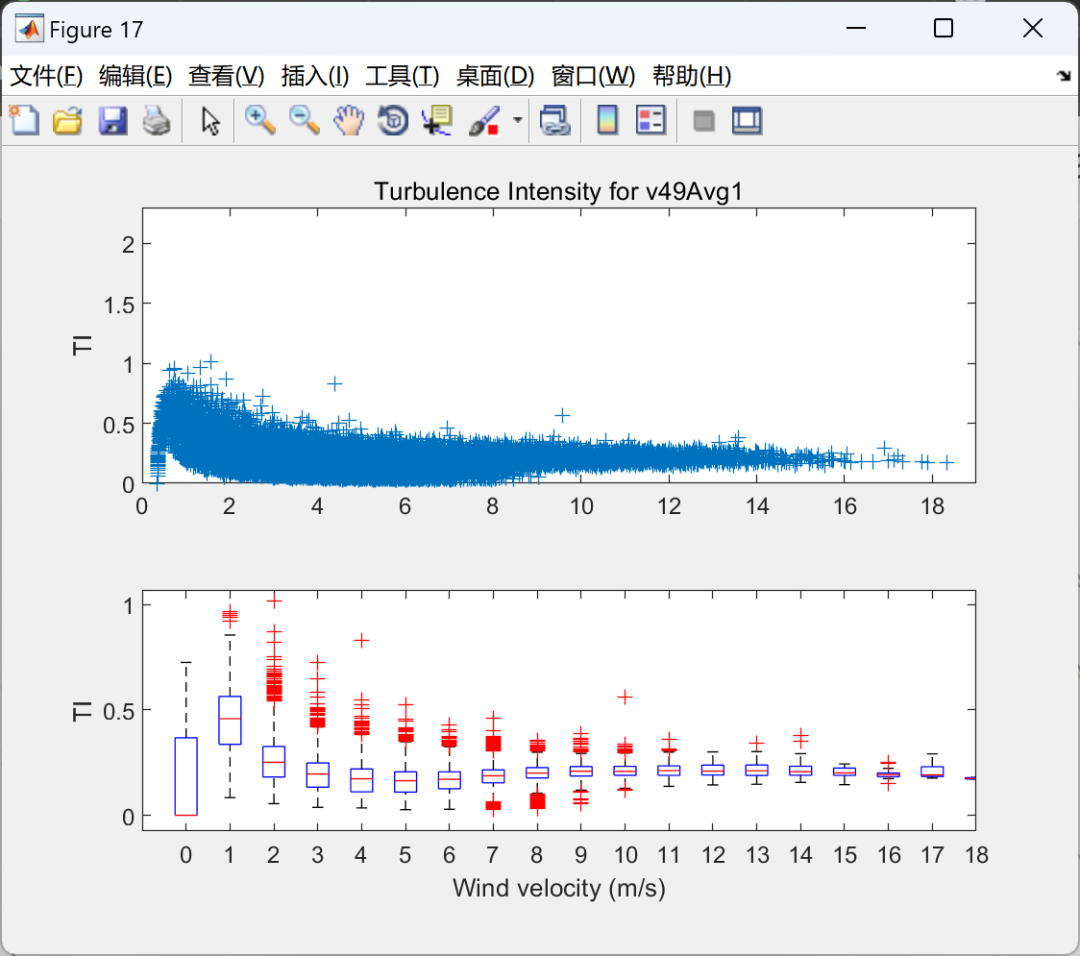The image size is (1080, 956).
Task: Click the TI label of the scatter plot
Action: (82, 344)
